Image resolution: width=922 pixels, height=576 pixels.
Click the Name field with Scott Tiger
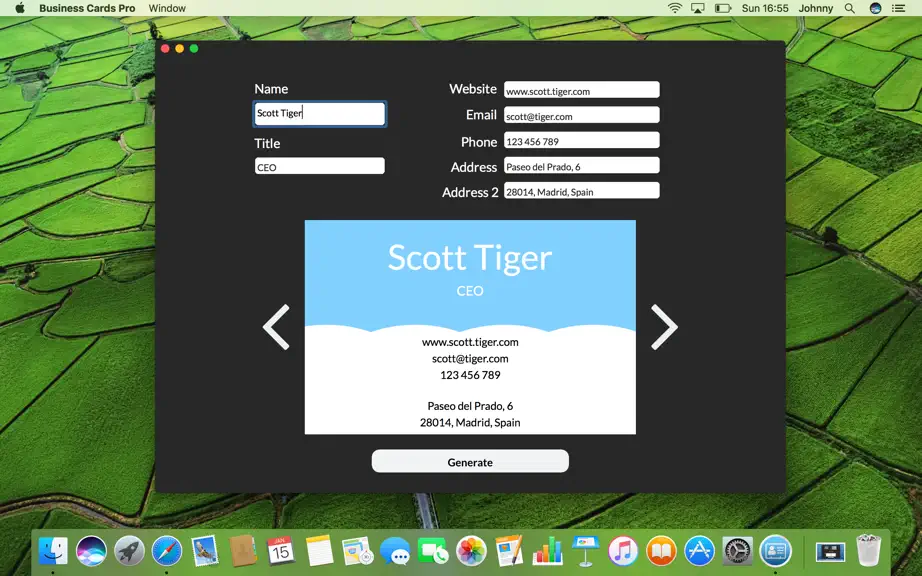coord(320,114)
